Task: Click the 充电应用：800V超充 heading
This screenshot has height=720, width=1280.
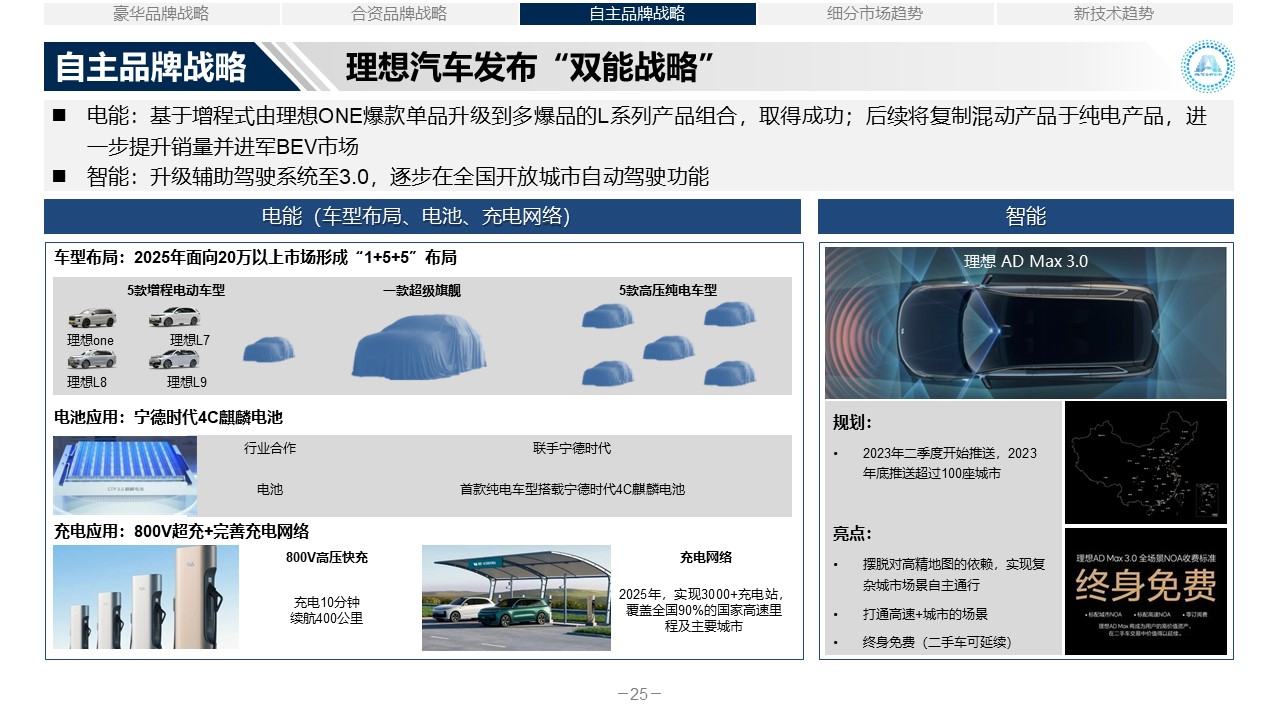Action: (x=181, y=531)
